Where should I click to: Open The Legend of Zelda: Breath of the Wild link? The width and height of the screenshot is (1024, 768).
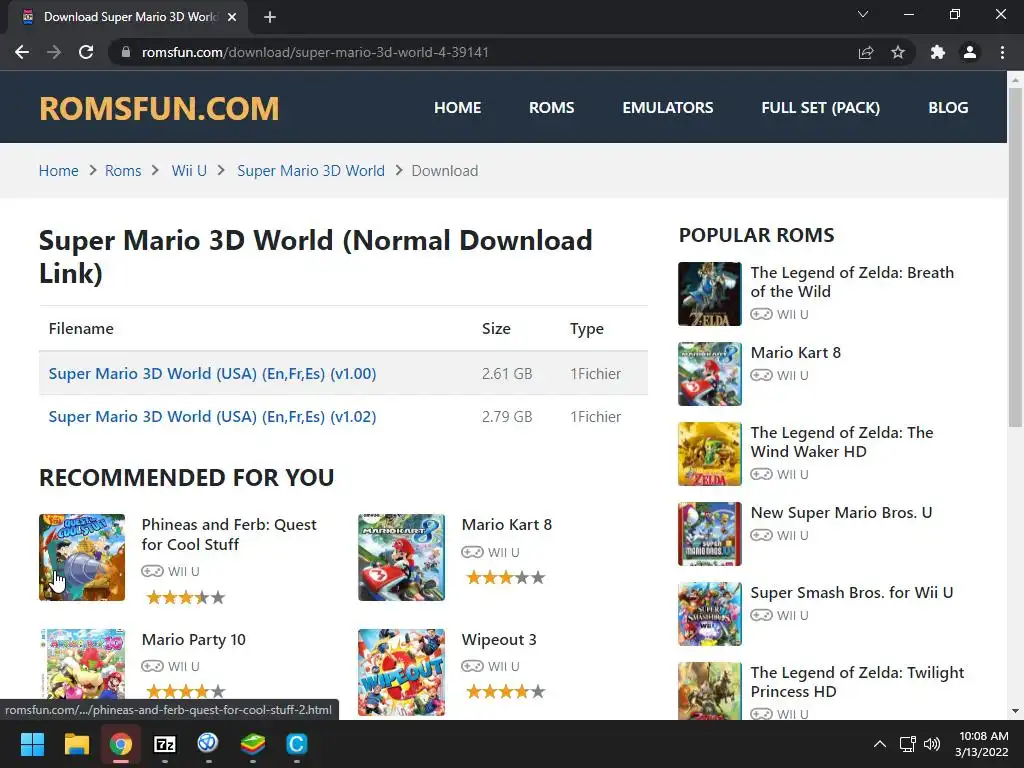tap(852, 282)
